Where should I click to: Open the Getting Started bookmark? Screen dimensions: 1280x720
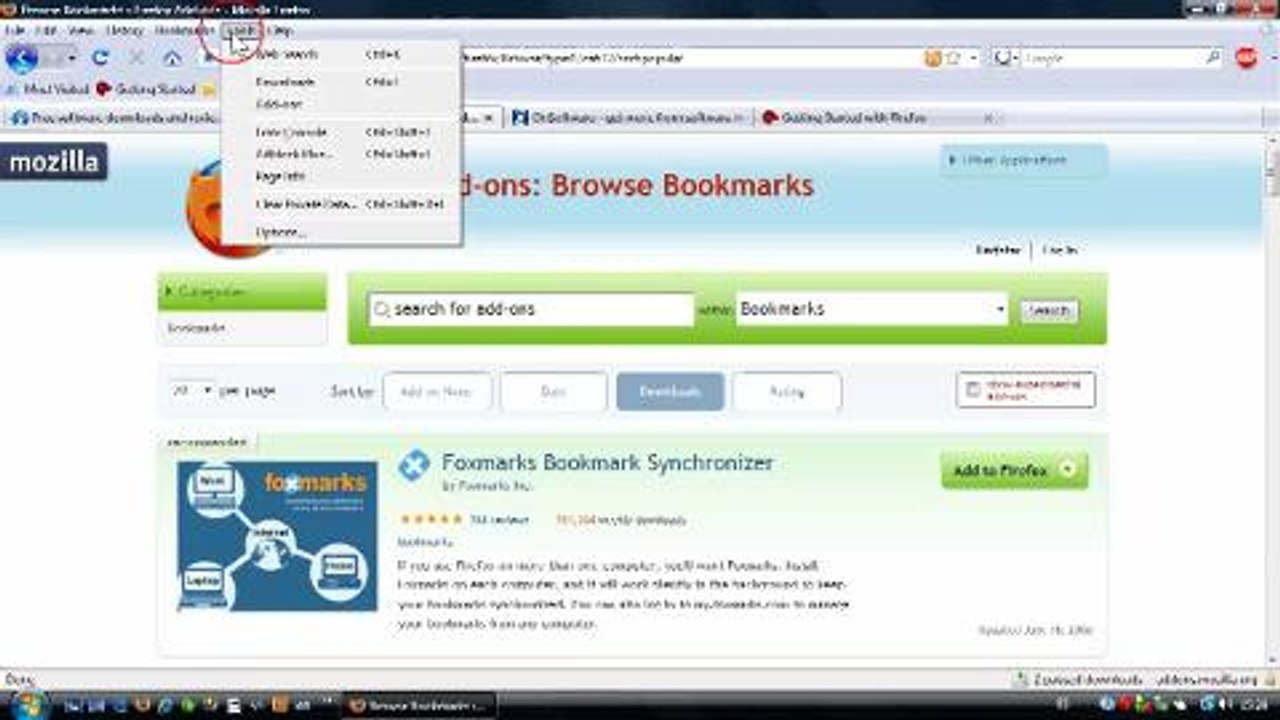(x=146, y=89)
